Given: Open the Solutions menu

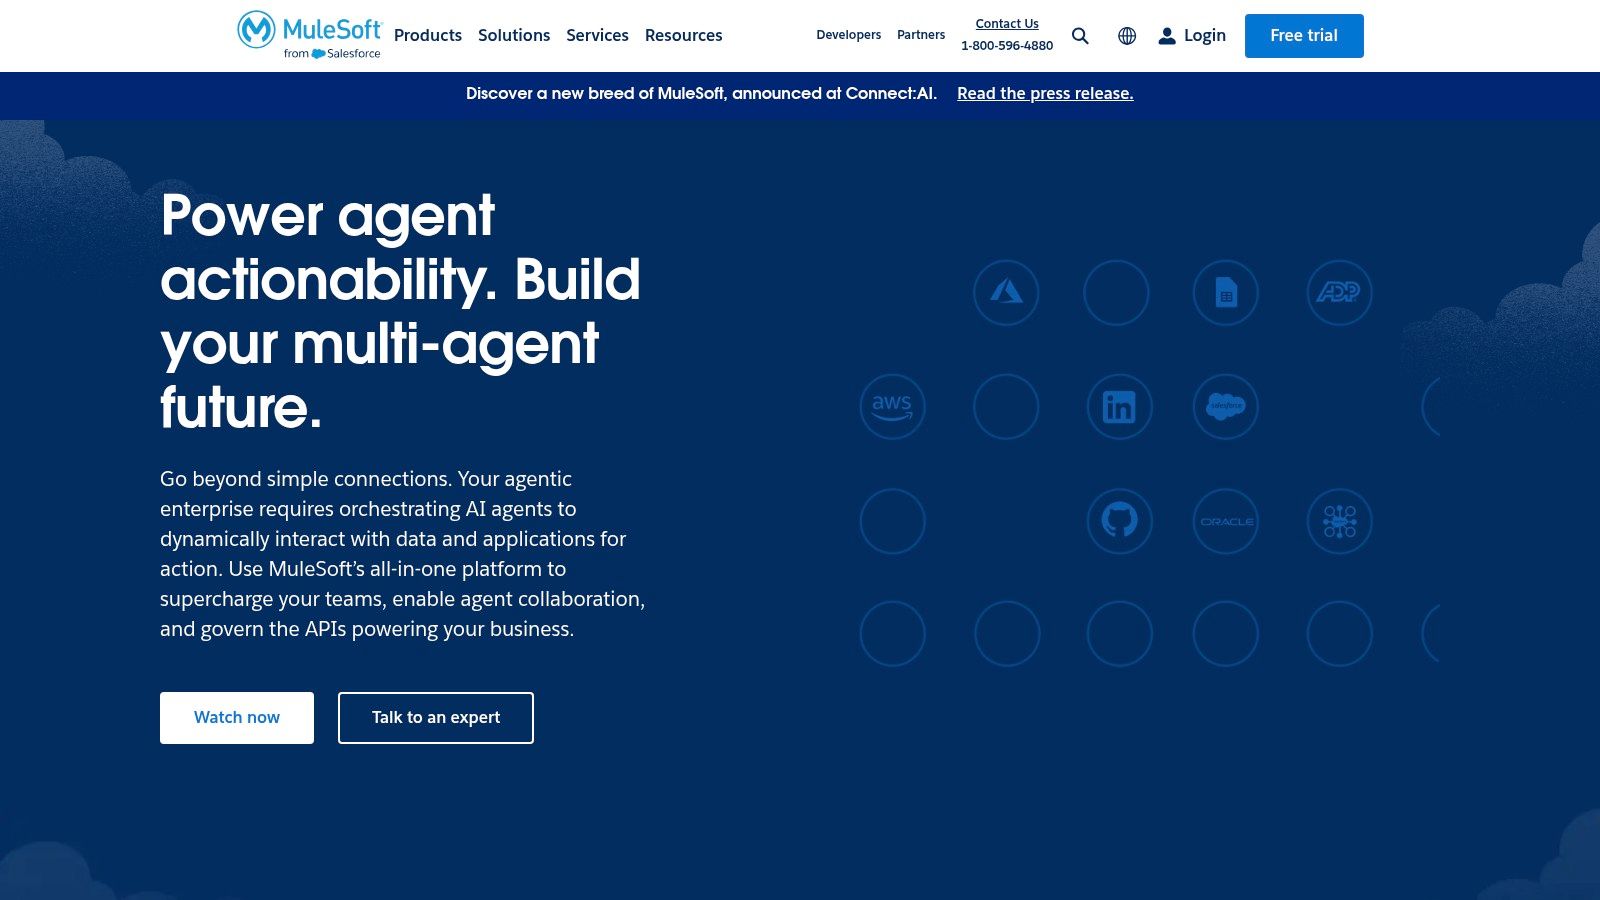Looking at the screenshot, I should coord(514,35).
